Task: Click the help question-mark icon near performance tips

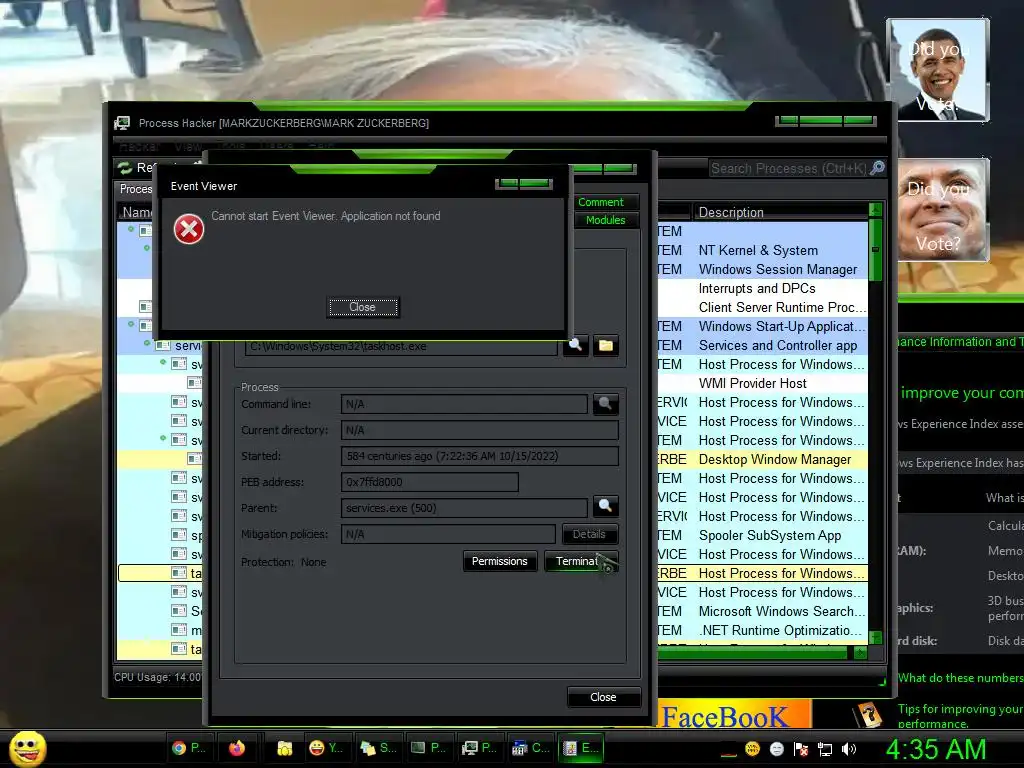Action: (x=868, y=714)
